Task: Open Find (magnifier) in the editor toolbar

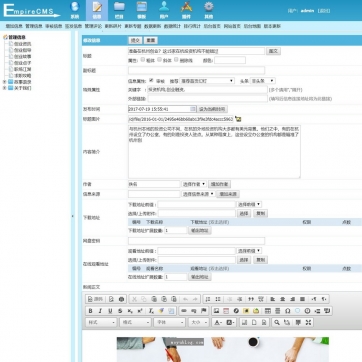Action: point(277,322)
